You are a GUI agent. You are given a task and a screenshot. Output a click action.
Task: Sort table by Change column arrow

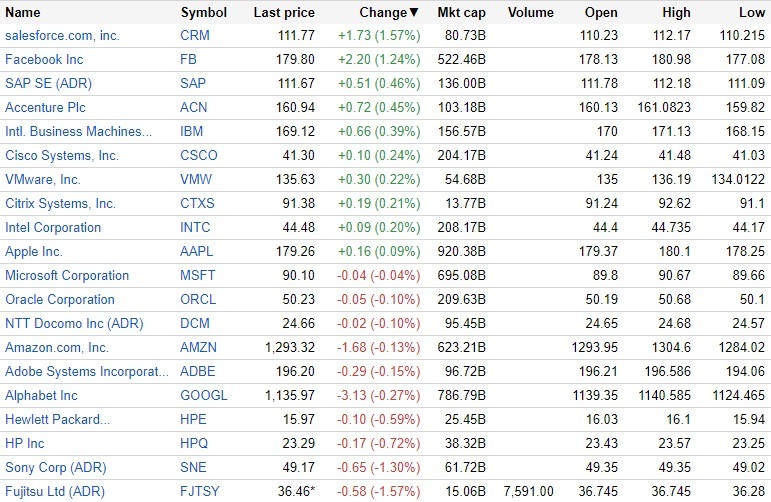(415, 13)
